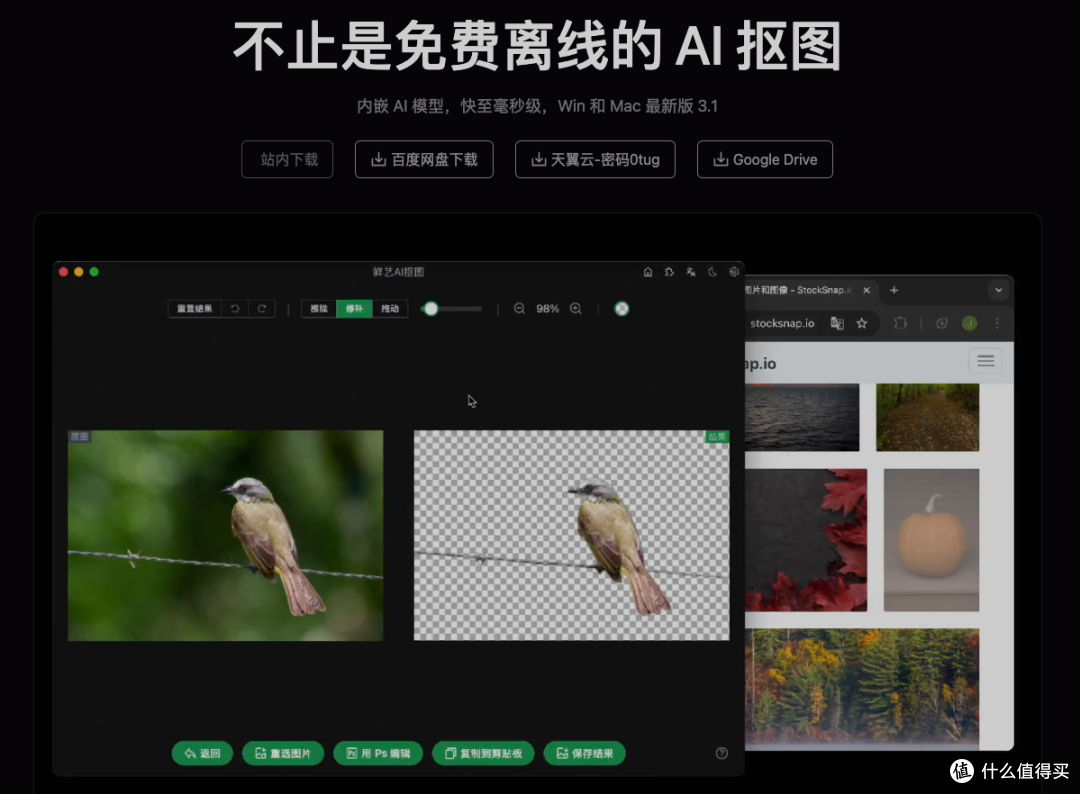Select the StockSnap browser tab title

(x=799, y=290)
